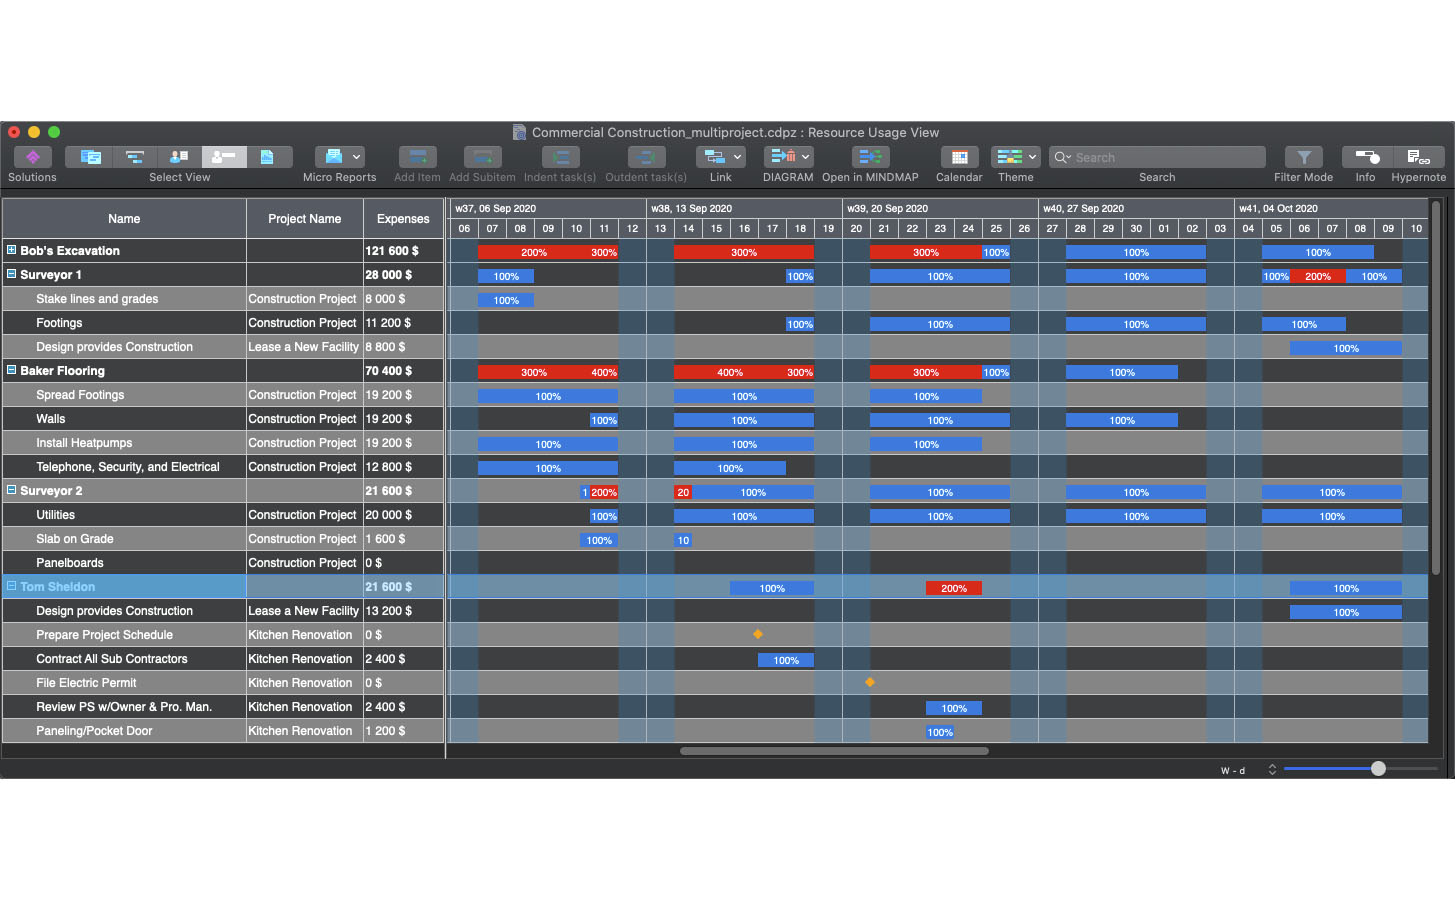The height and width of the screenshot is (900, 1455).
Task: Click the Lease a New Facility cell under Surveyor 1
Action: pos(304,347)
